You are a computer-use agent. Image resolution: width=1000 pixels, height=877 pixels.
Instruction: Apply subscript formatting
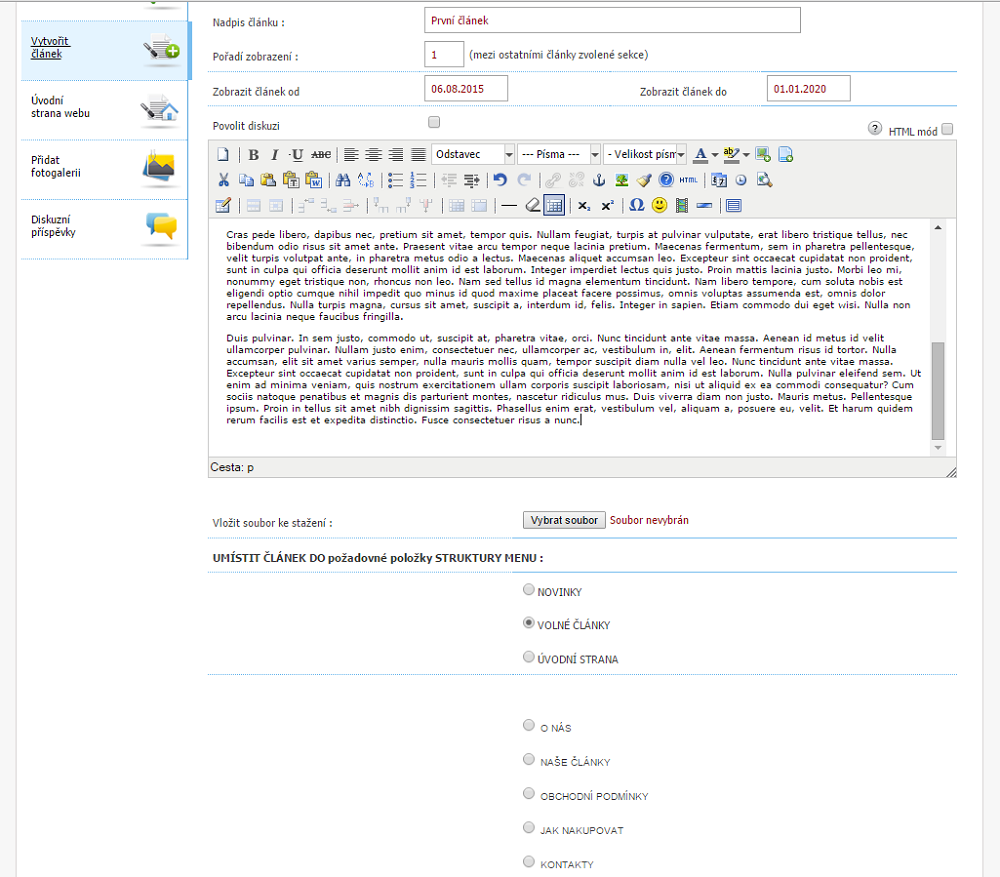click(584, 205)
